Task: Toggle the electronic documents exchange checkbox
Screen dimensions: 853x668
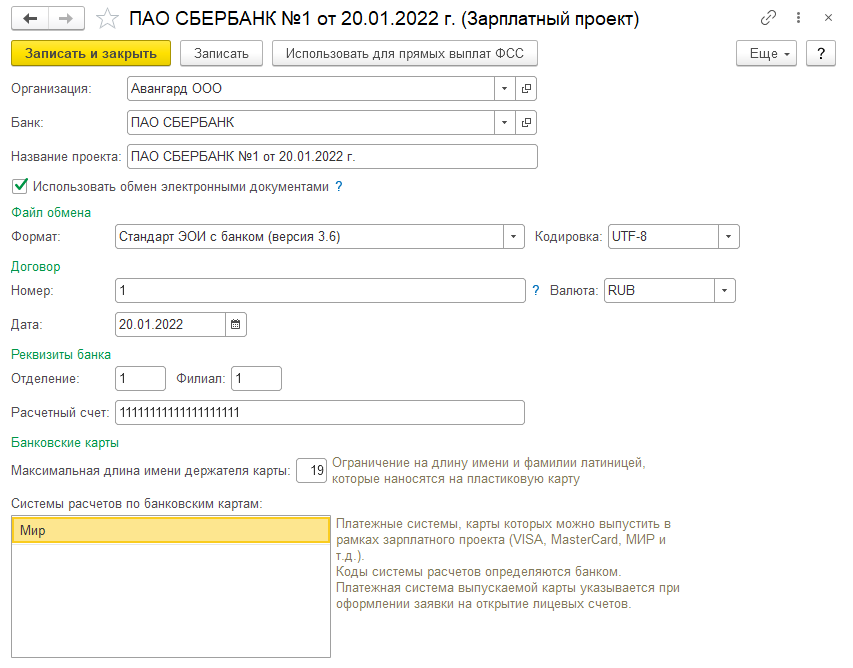Action: click(20, 186)
